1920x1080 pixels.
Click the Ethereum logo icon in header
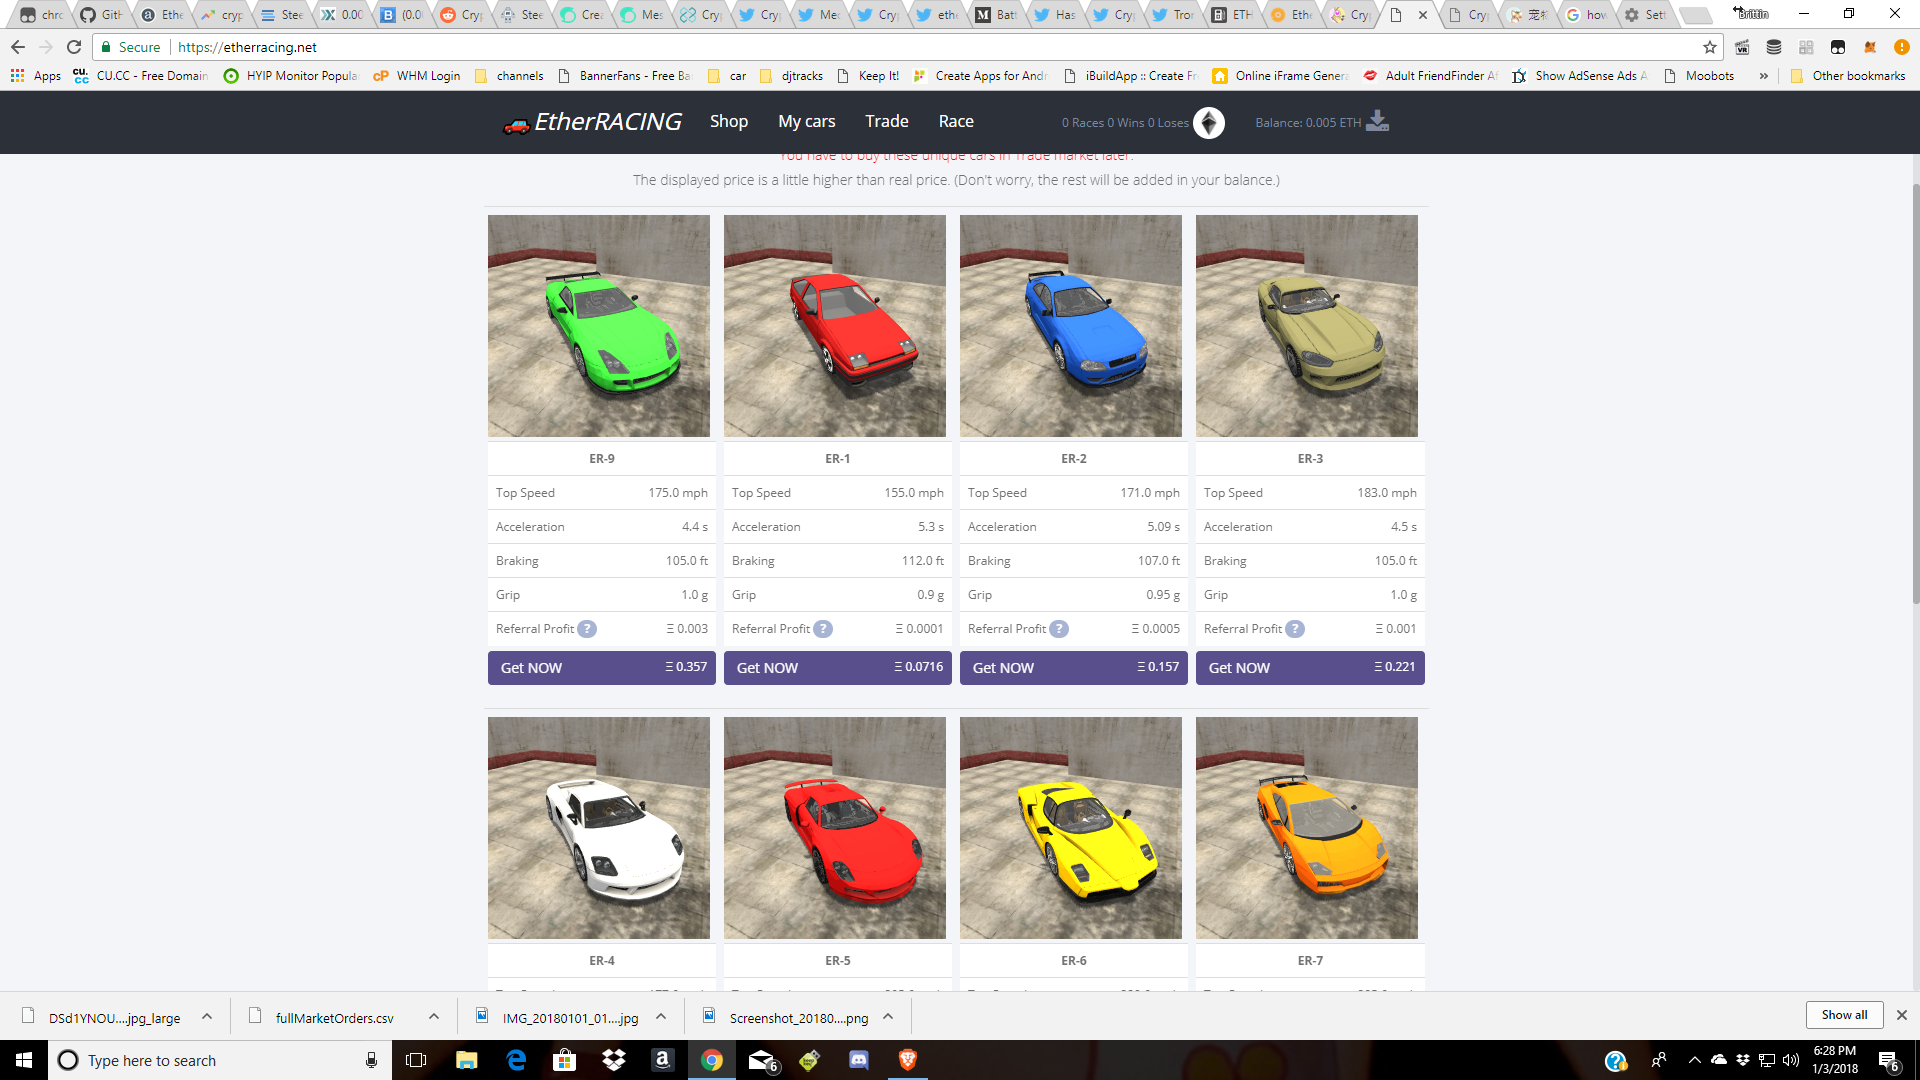(x=1209, y=122)
